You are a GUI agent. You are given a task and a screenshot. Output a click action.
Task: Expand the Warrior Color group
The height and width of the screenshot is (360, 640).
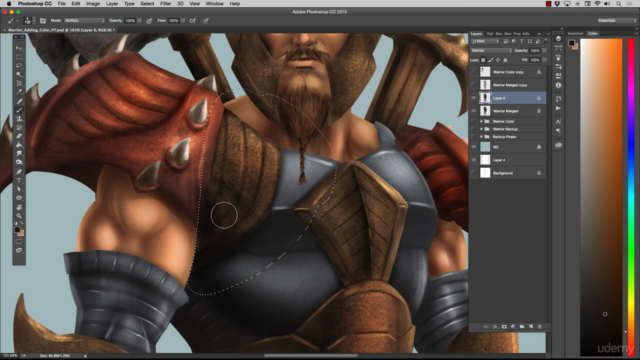point(481,121)
